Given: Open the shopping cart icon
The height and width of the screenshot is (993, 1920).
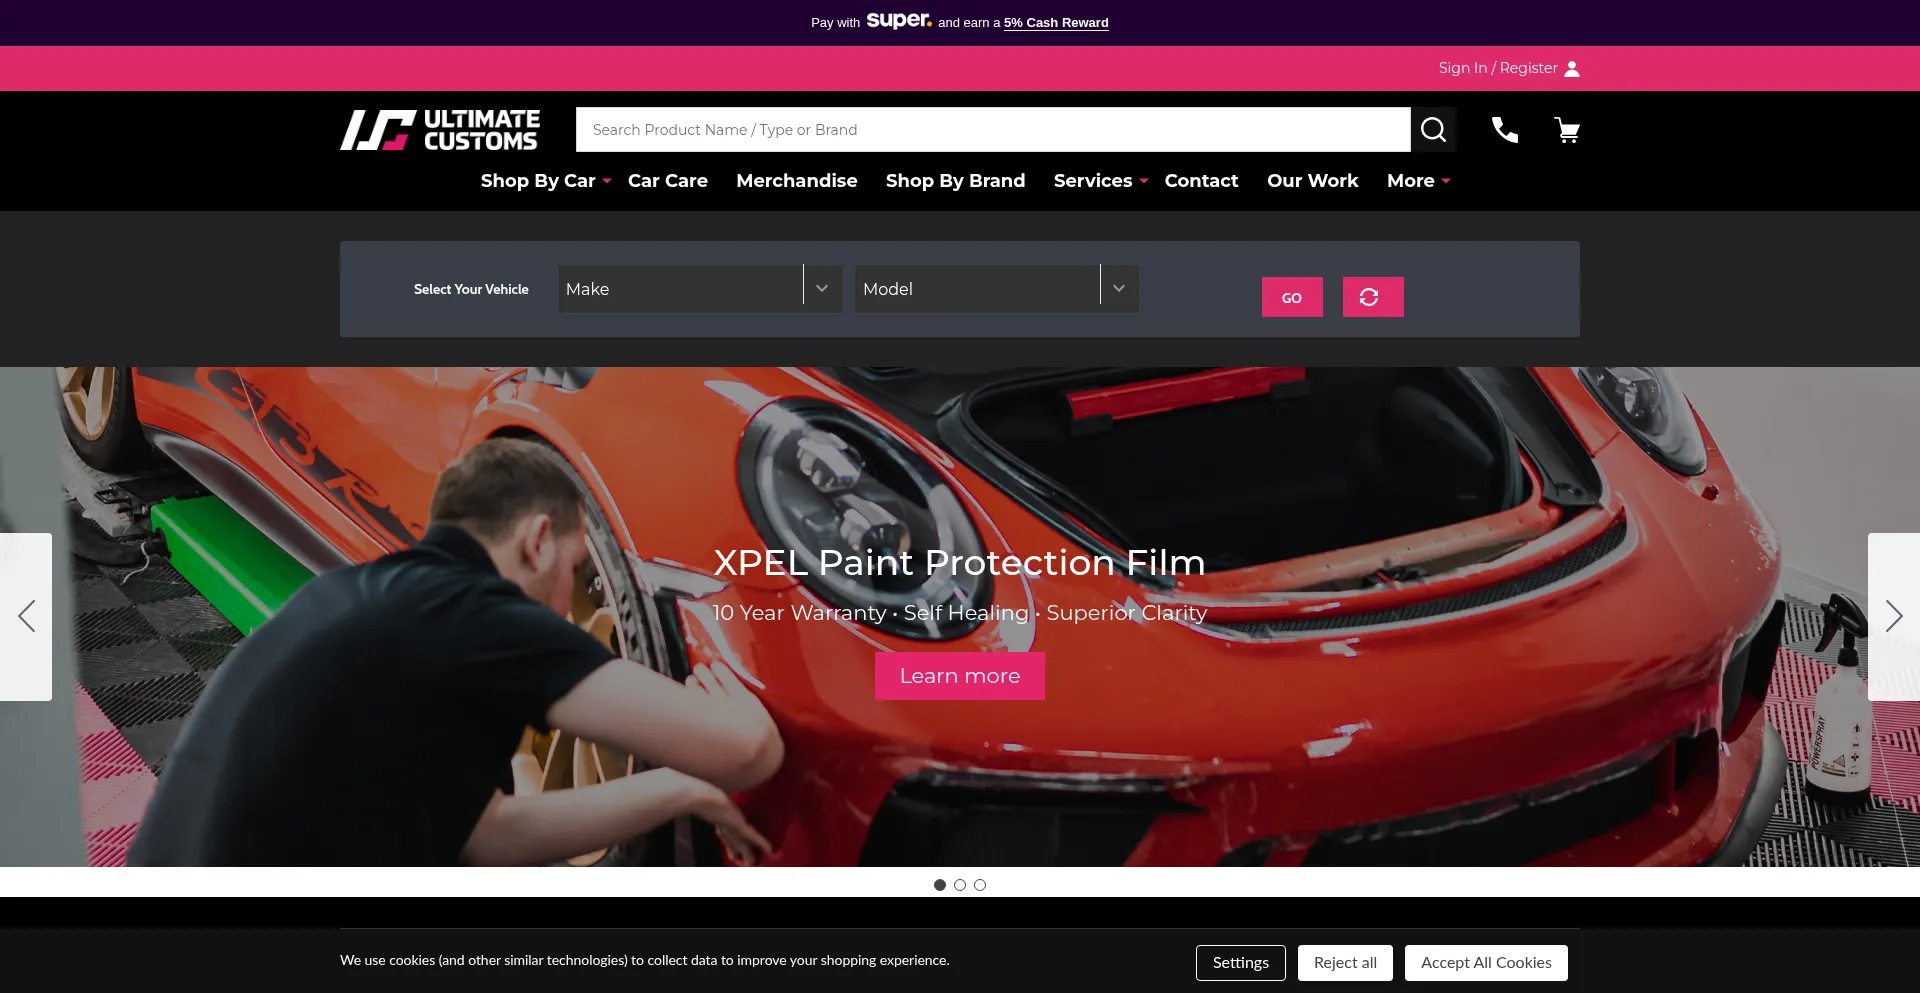Looking at the screenshot, I should click(1567, 130).
